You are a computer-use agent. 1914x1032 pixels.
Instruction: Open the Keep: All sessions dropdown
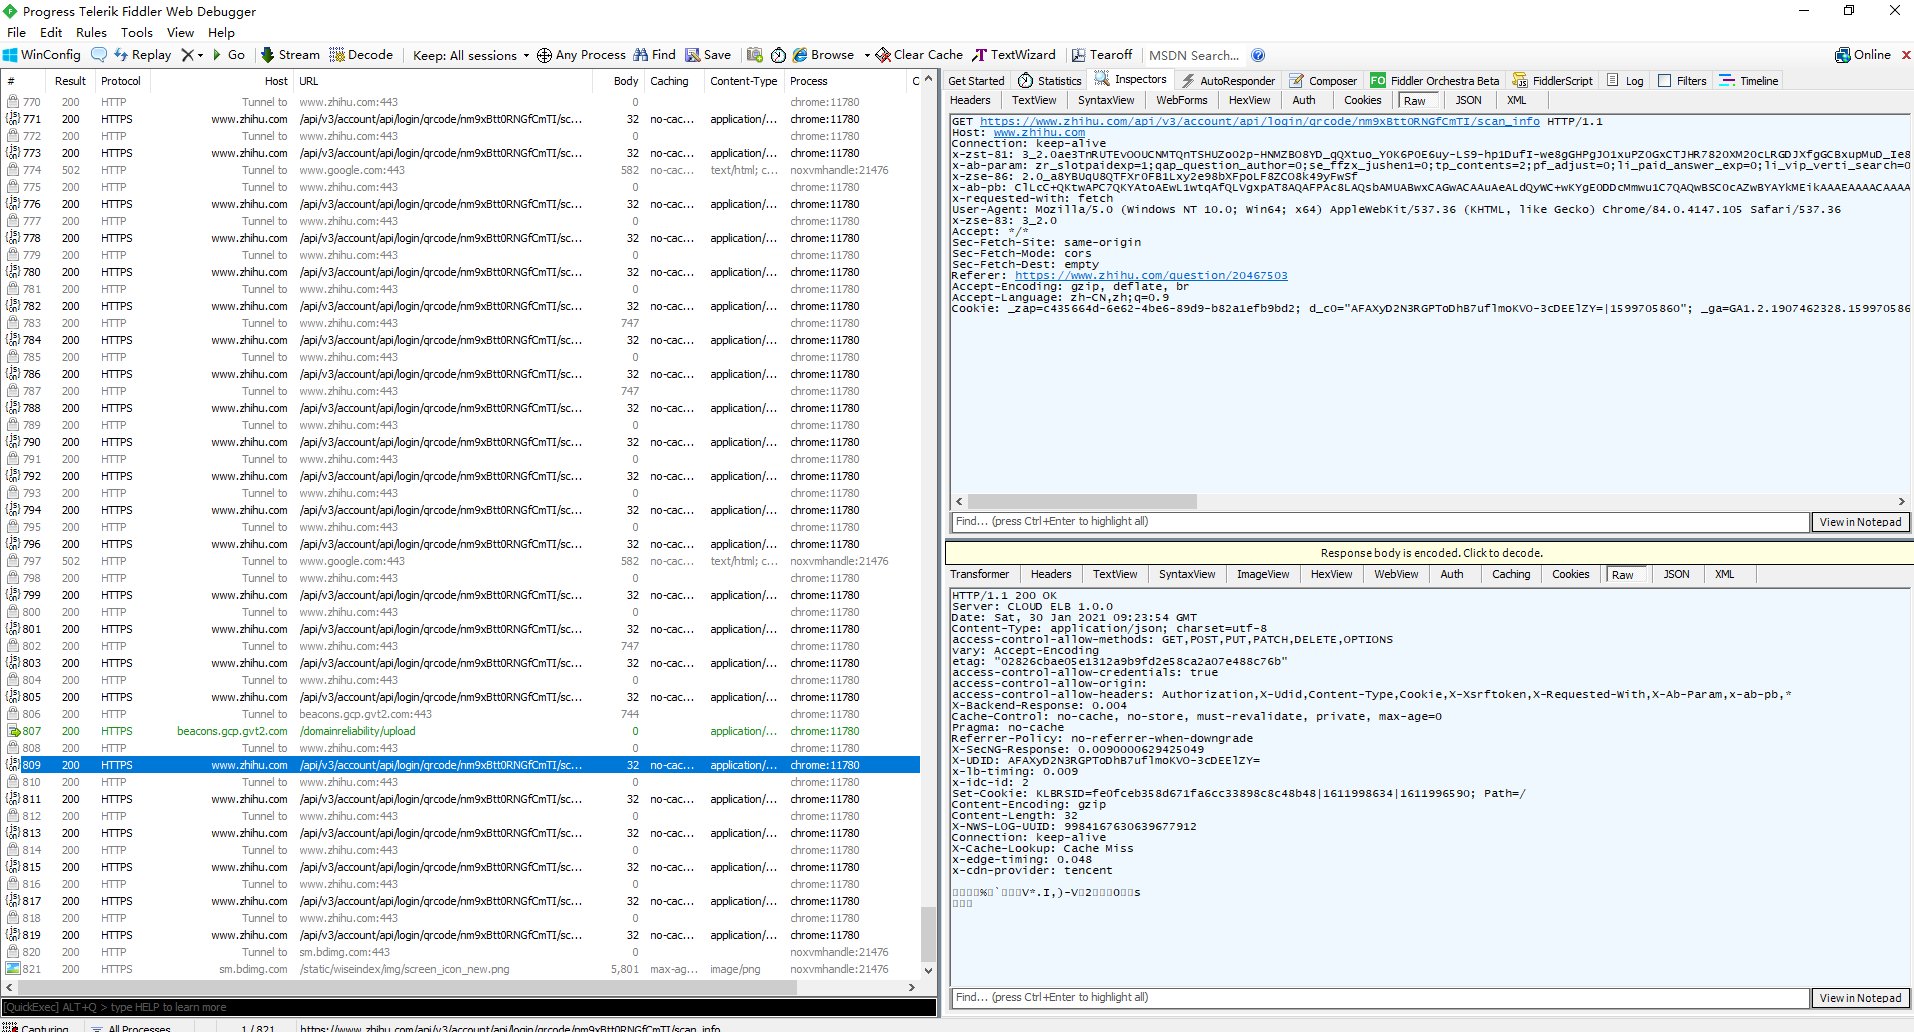point(471,55)
